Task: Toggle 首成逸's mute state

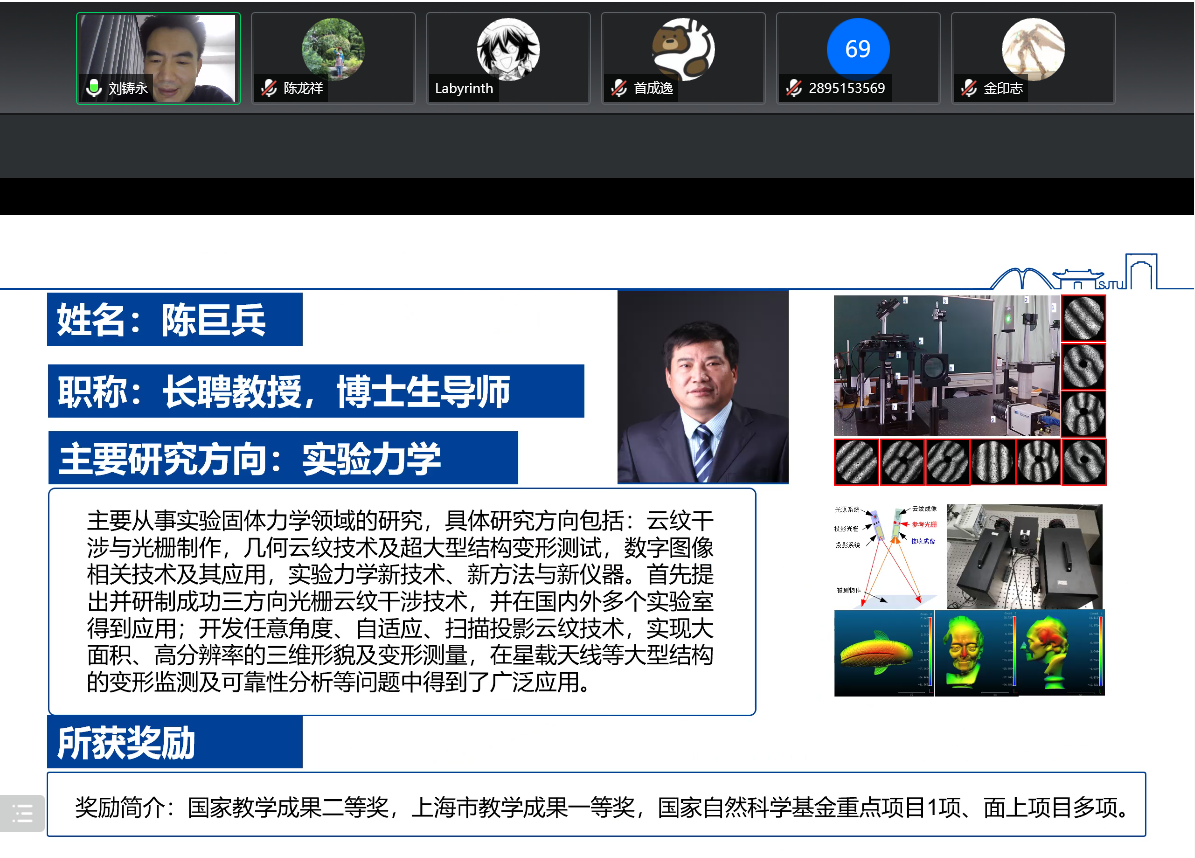Action: [617, 88]
